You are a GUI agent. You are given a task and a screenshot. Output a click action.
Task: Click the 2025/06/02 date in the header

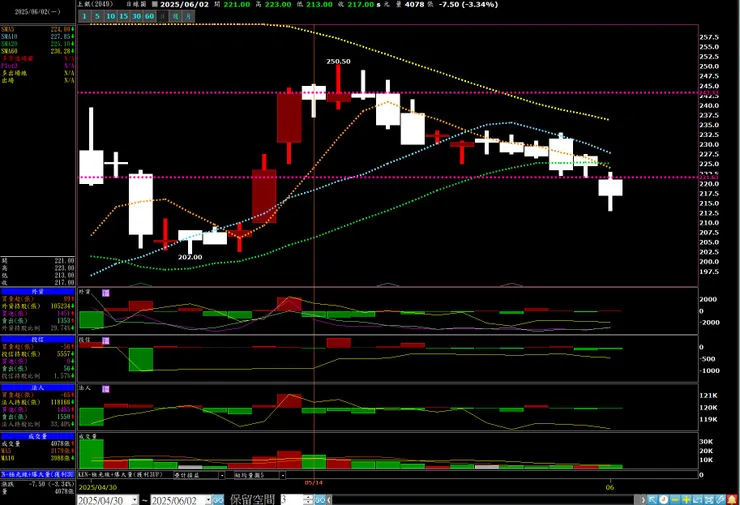coord(185,4)
